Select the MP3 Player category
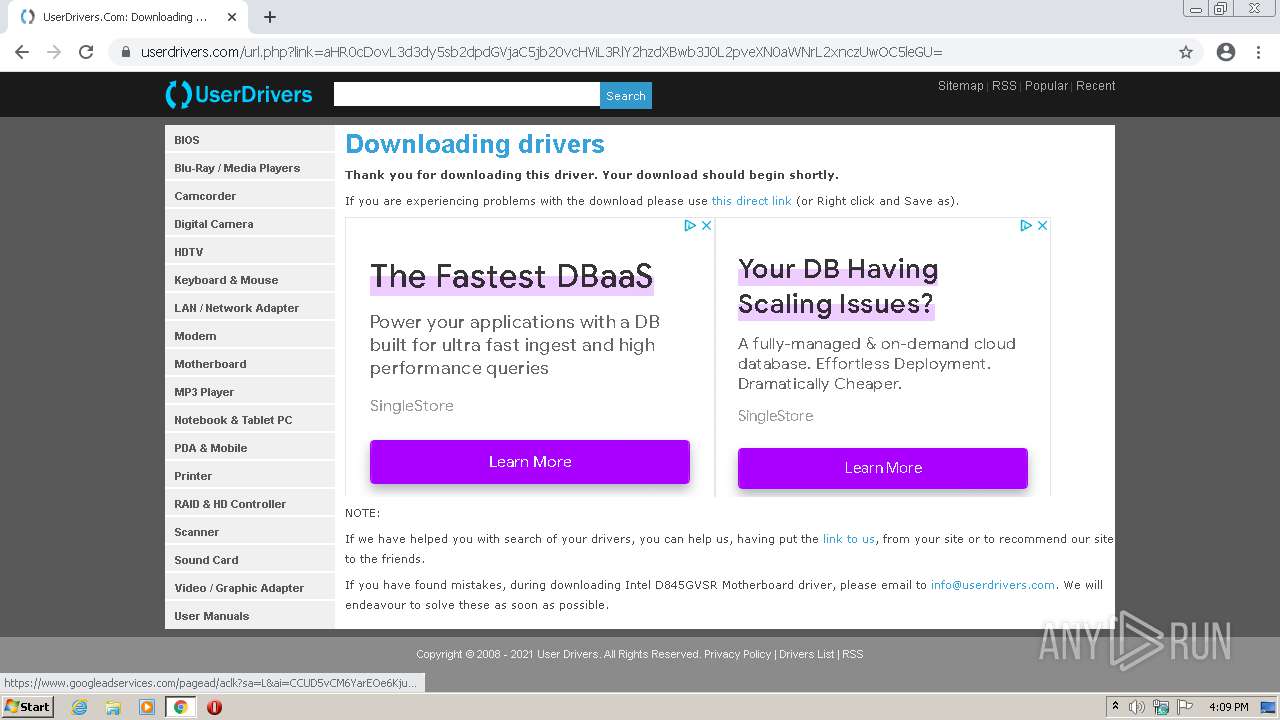This screenshot has width=1280, height=720. [250, 392]
